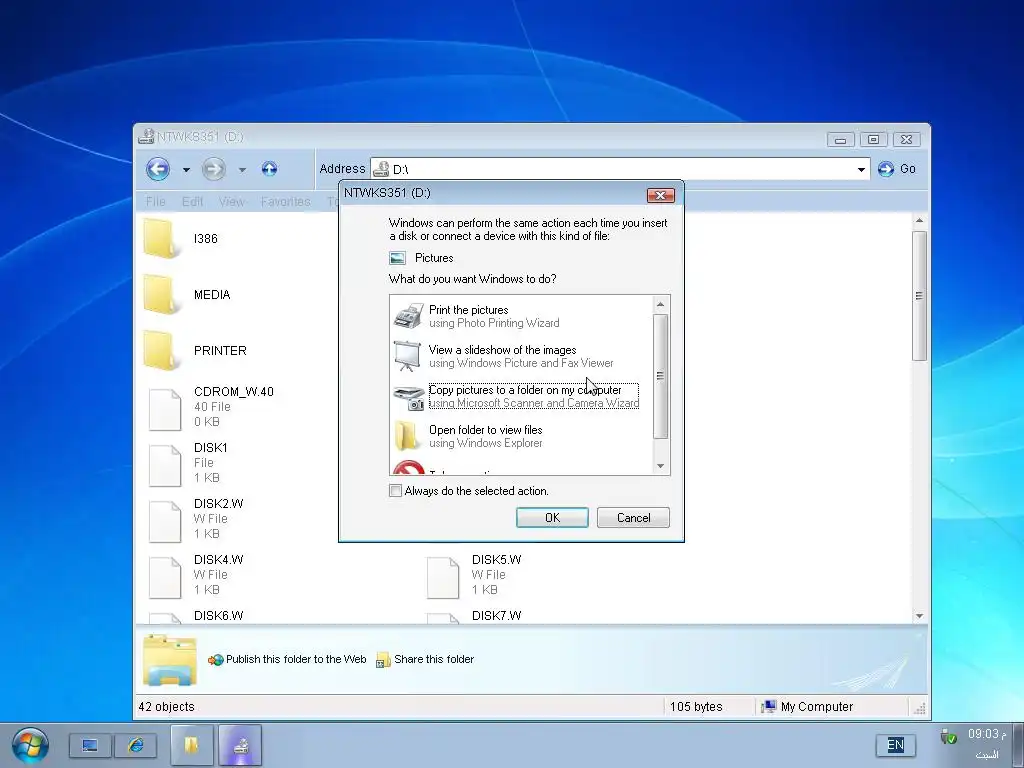Viewport: 1024px width, 768px height.
Task: Select the CDROM_W.40 file icon
Action: point(165,409)
